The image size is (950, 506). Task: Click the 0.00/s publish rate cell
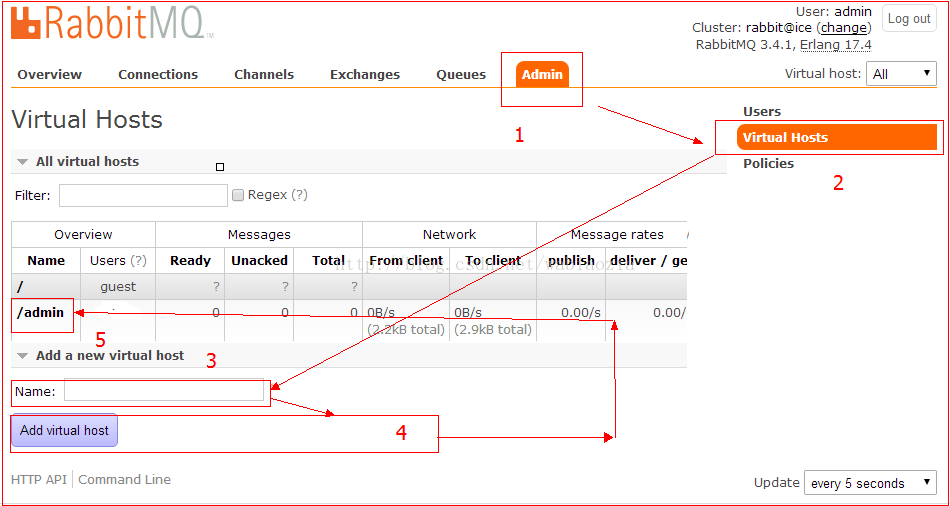[x=571, y=321]
